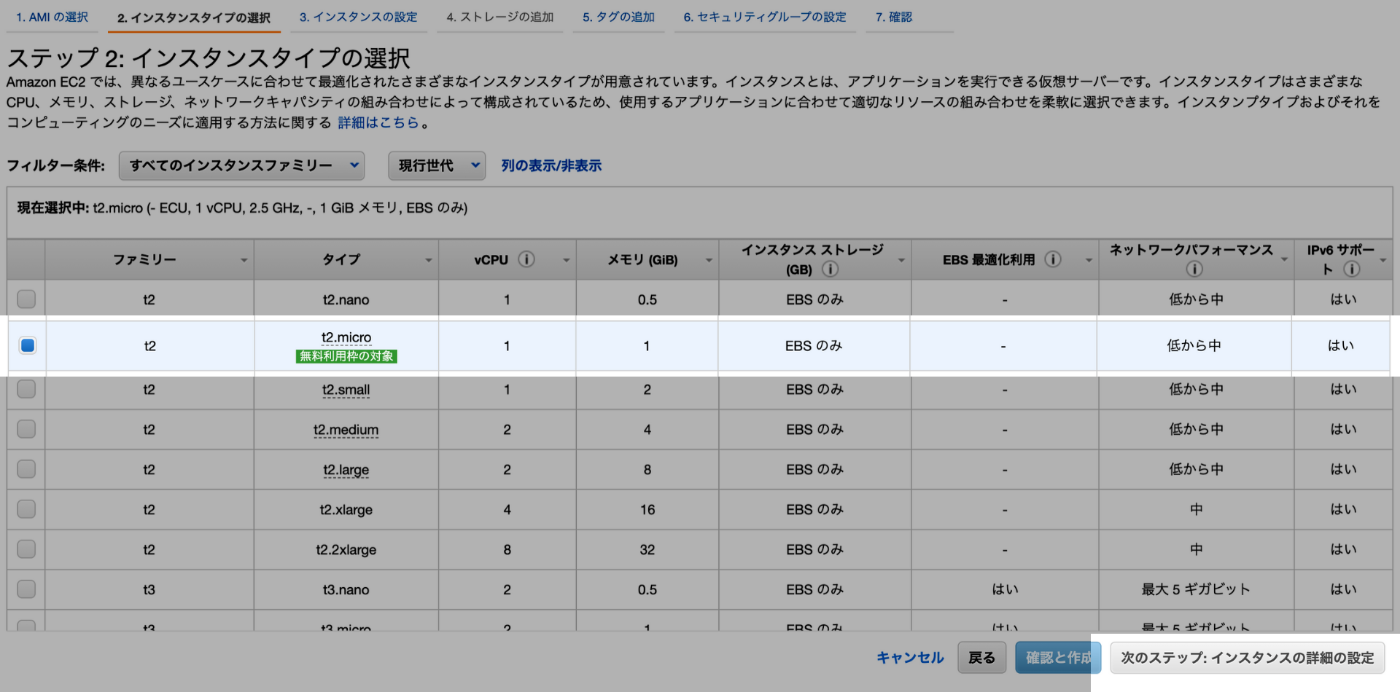
Task: Open メモリ (GiB) column sort arrow
Action: point(708,260)
